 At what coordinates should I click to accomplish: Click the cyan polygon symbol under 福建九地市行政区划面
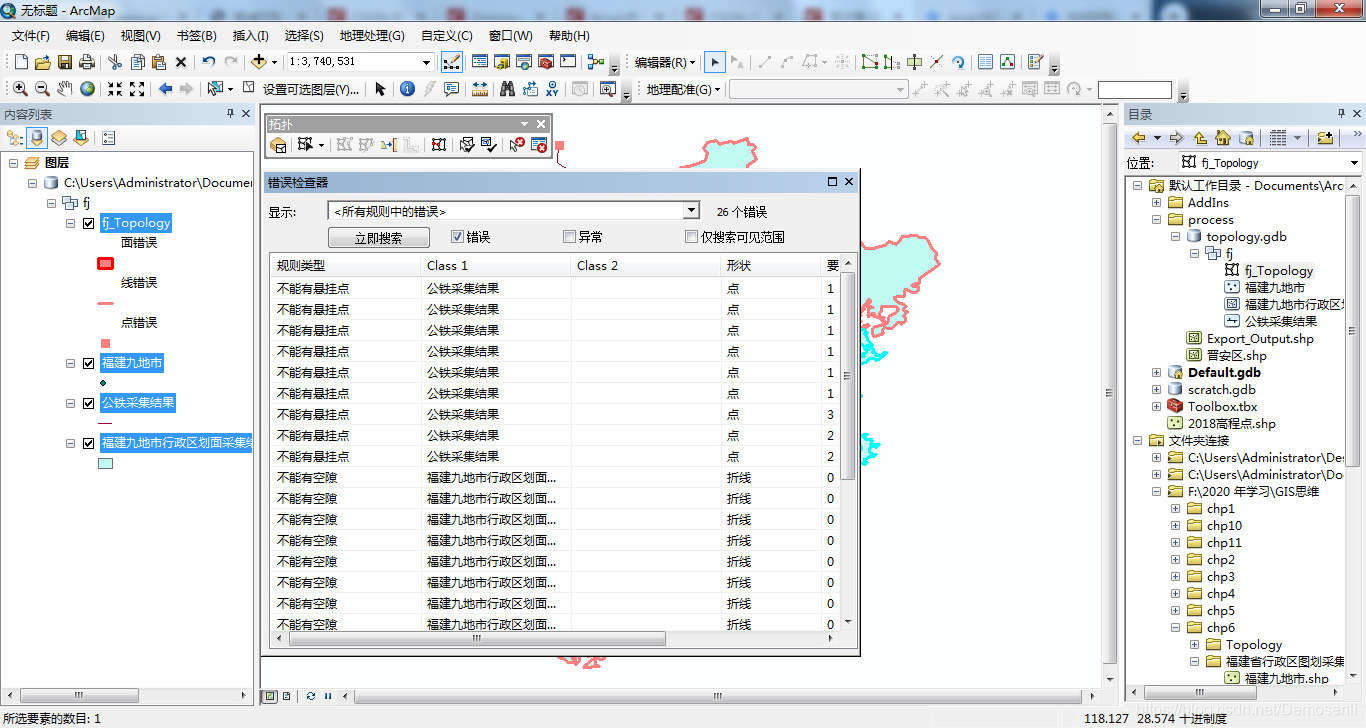point(105,463)
